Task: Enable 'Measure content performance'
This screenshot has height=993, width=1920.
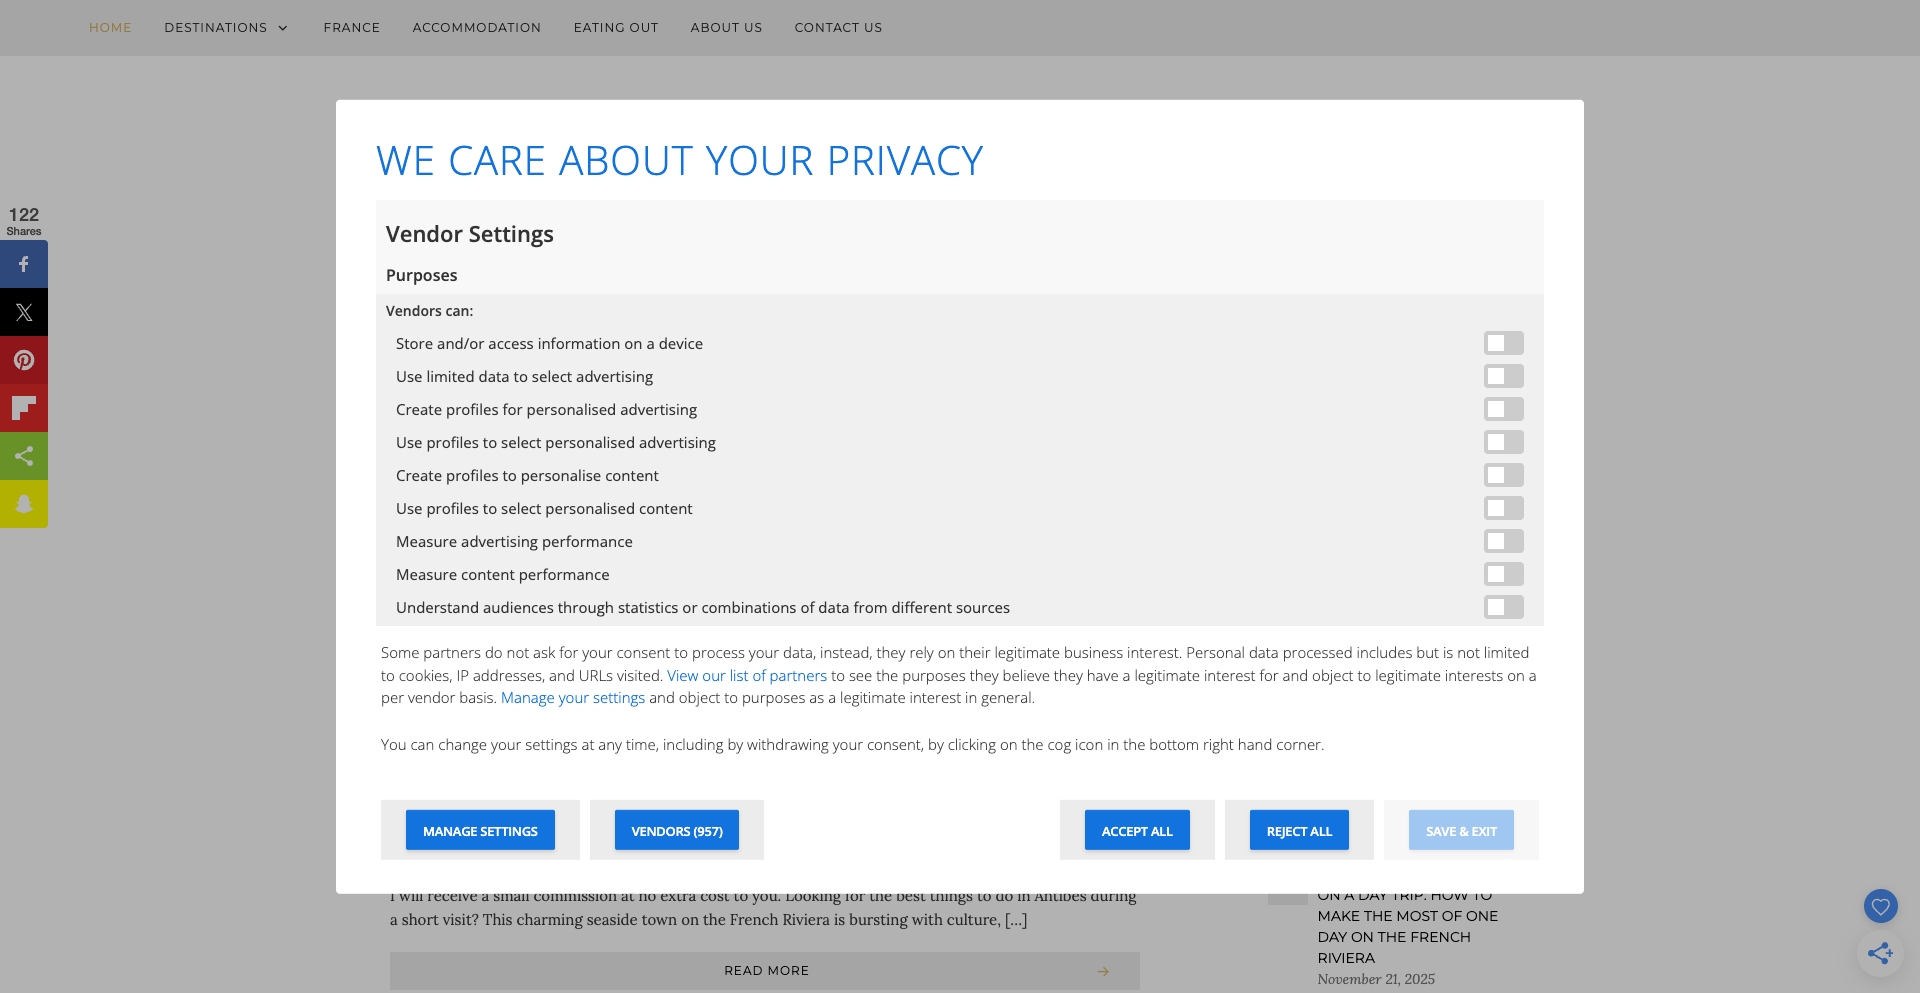Action: pyautogui.click(x=1504, y=574)
